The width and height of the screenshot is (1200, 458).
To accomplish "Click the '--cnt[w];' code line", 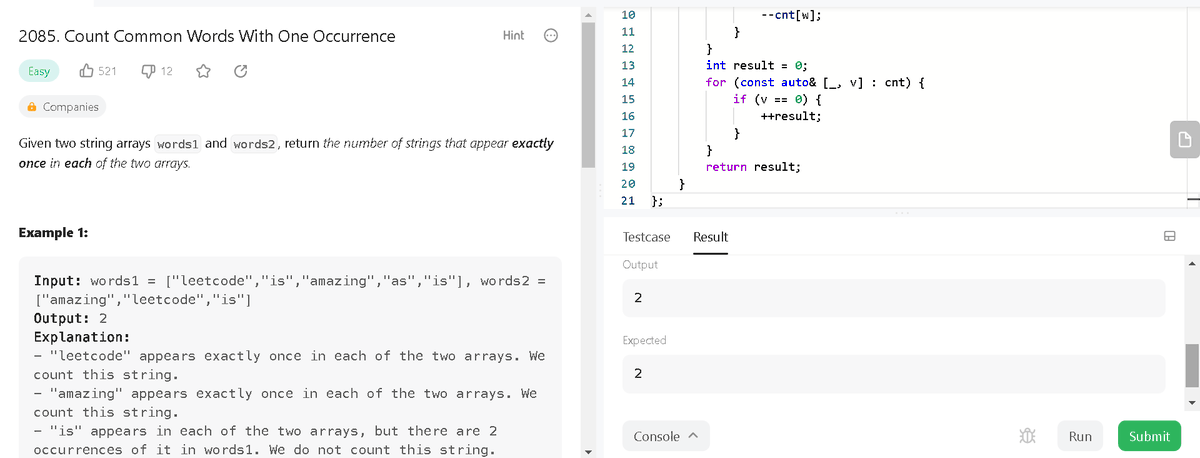I will pyautogui.click(x=791, y=14).
